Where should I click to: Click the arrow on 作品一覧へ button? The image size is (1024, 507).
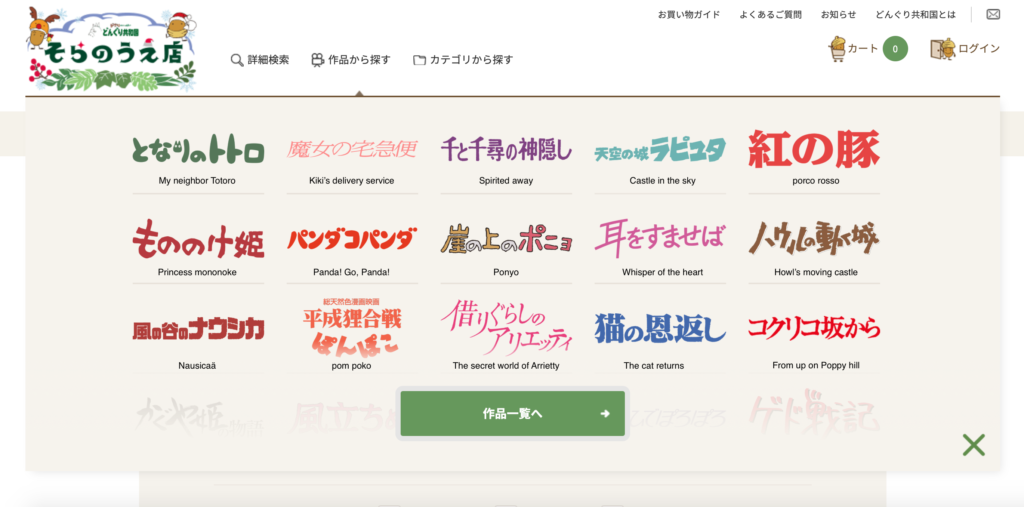point(605,414)
